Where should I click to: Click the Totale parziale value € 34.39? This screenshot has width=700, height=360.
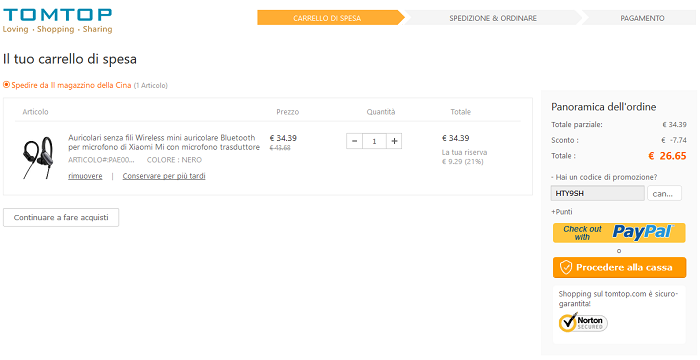click(x=675, y=125)
